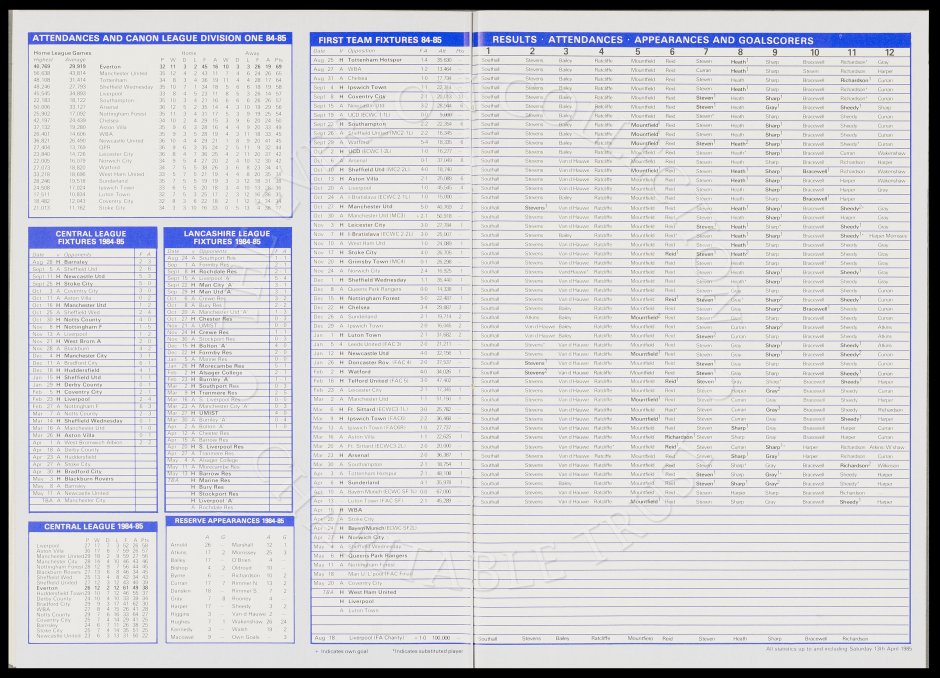Click 'Tottenham' in the Division One table

click(x=113, y=80)
